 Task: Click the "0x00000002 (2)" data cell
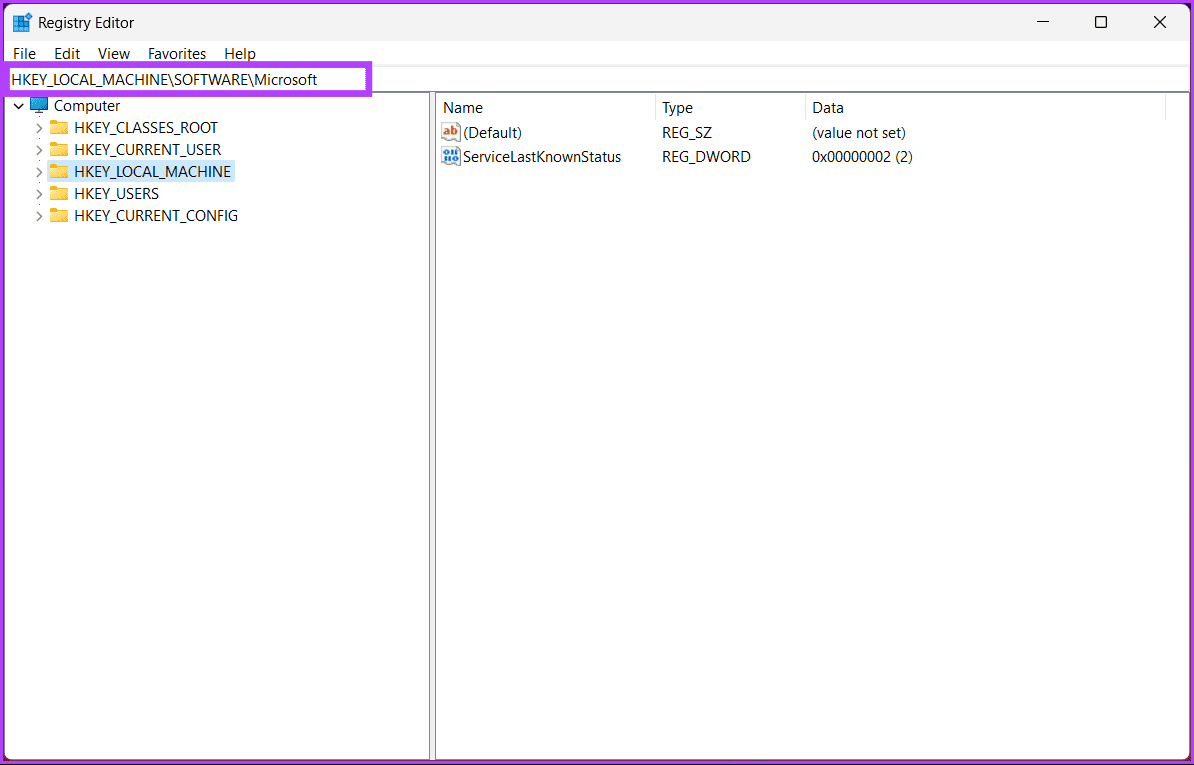point(862,157)
